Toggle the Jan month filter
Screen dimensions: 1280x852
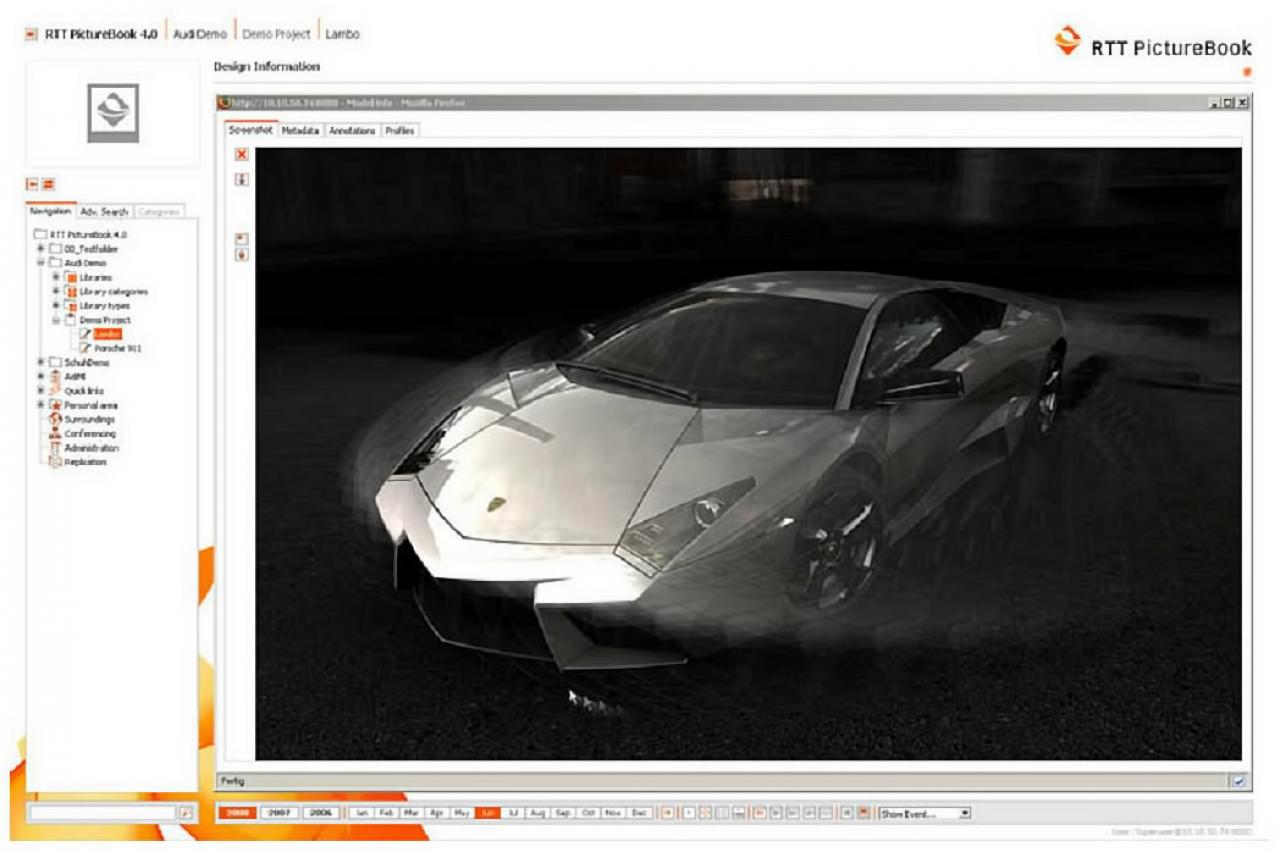click(362, 814)
